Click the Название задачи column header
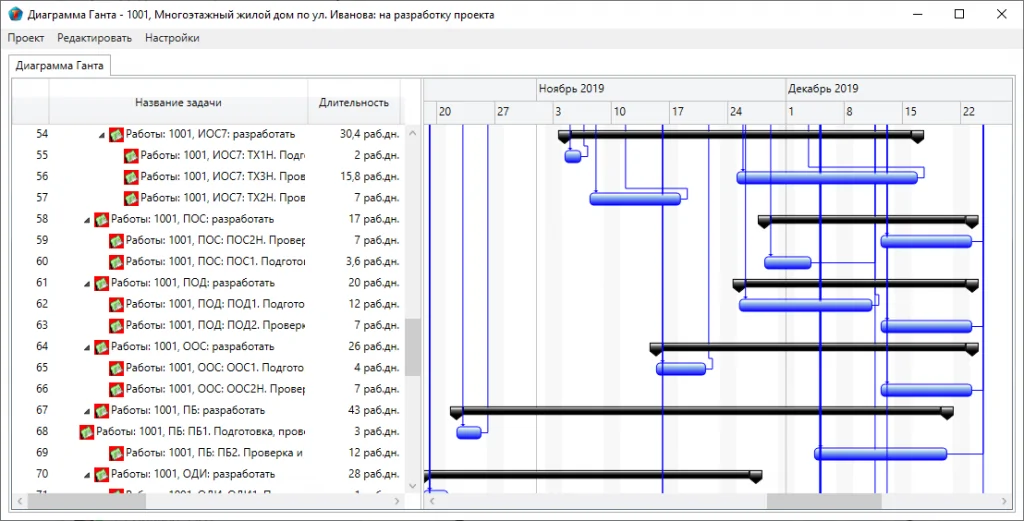Image resolution: width=1024 pixels, height=521 pixels. pyautogui.click(x=178, y=102)
